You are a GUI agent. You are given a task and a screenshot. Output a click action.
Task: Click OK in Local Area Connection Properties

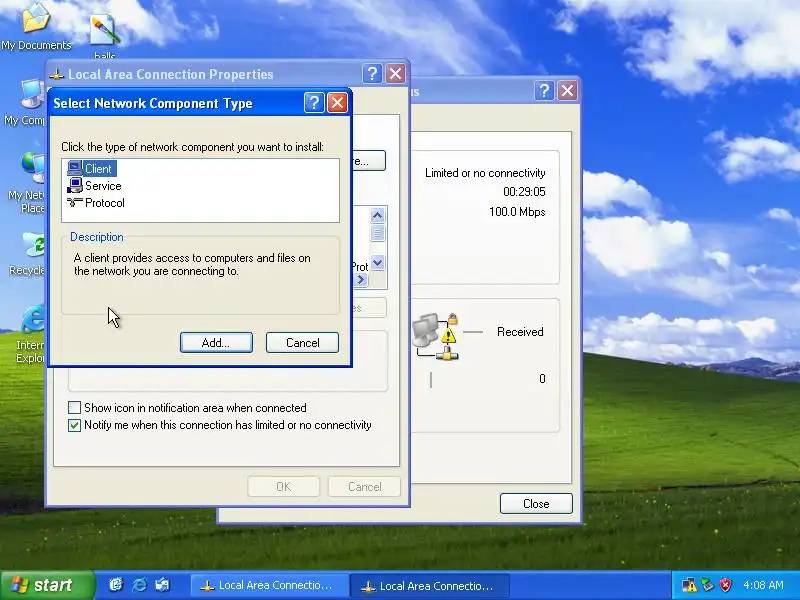[284, 487]
